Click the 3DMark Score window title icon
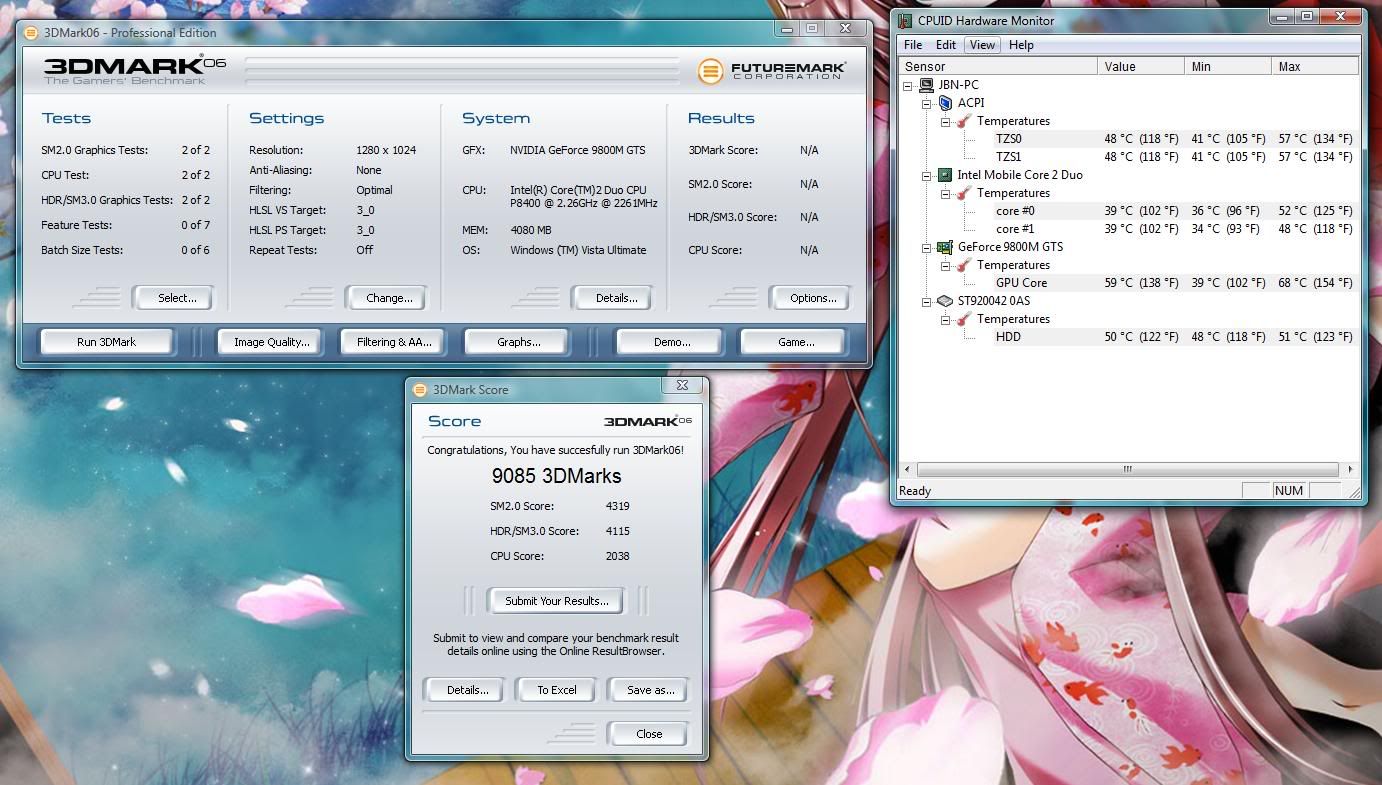This screenshot has height=785, width=1382. tap(420, 389)
